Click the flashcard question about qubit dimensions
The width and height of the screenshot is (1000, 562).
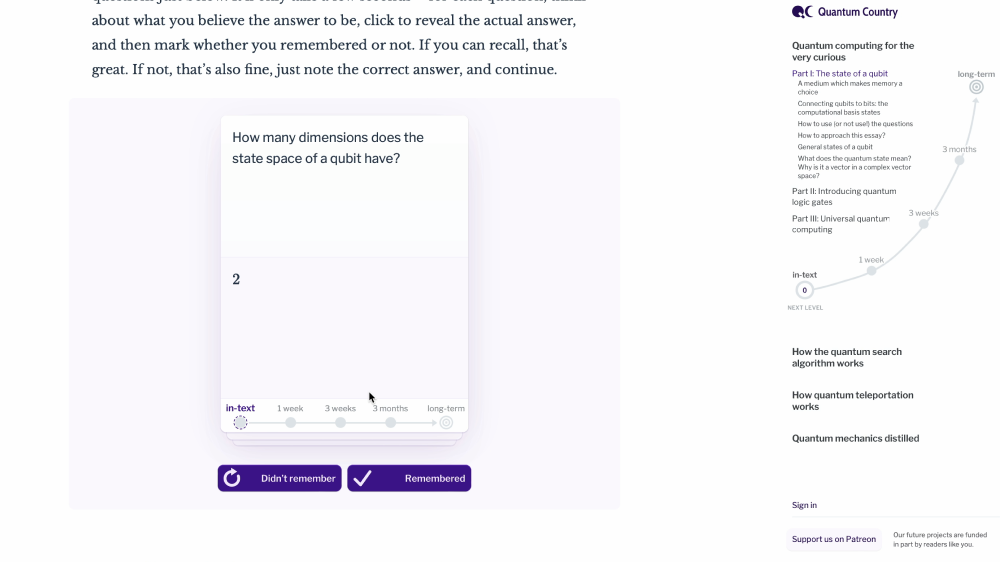click(x=328, y=148)
